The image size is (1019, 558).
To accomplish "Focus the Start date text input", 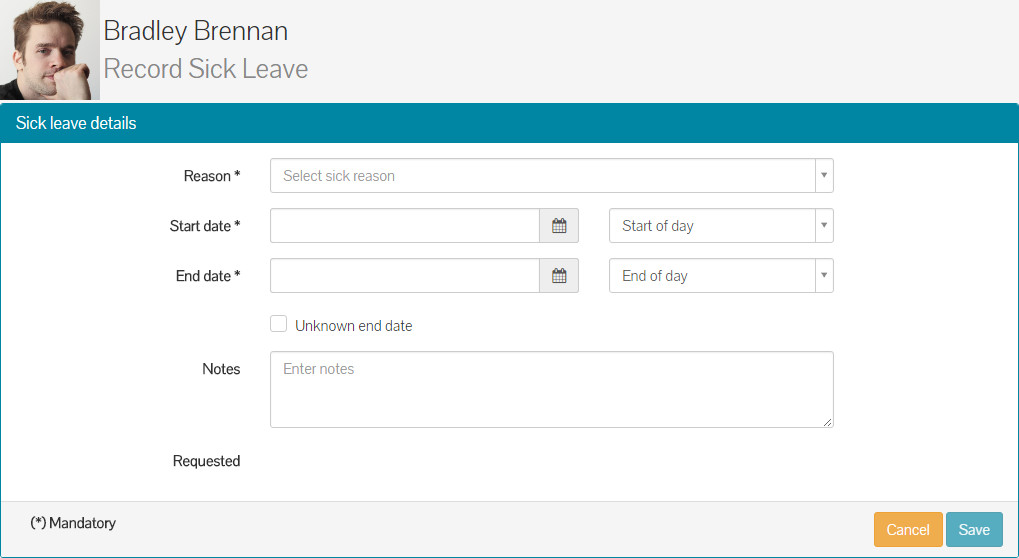I will [x=405, y=226].
